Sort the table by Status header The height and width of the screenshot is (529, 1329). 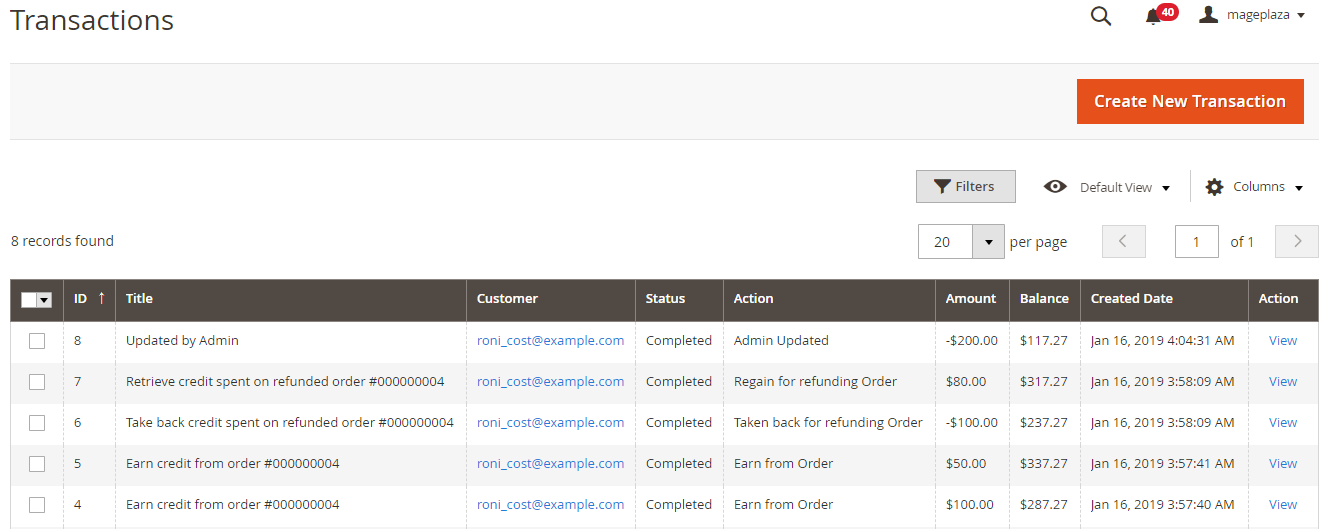coord(665,298)
